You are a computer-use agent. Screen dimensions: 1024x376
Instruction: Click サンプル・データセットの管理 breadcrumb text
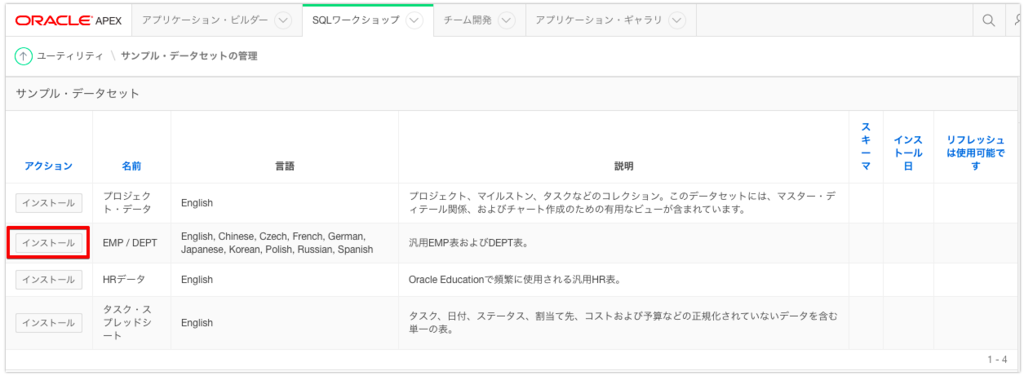click(x=189, y=56)
